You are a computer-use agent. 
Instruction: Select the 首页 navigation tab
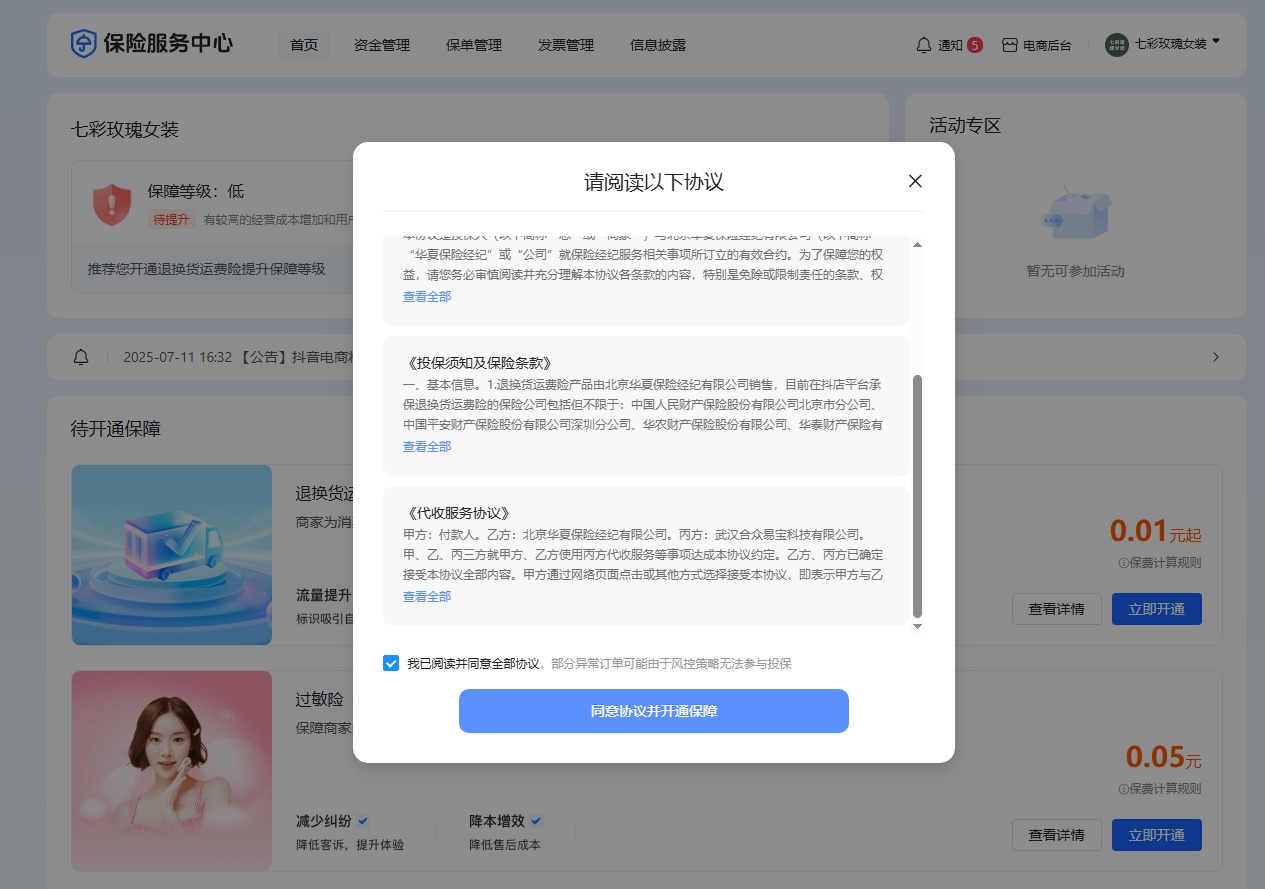click(x=303, y=45)
